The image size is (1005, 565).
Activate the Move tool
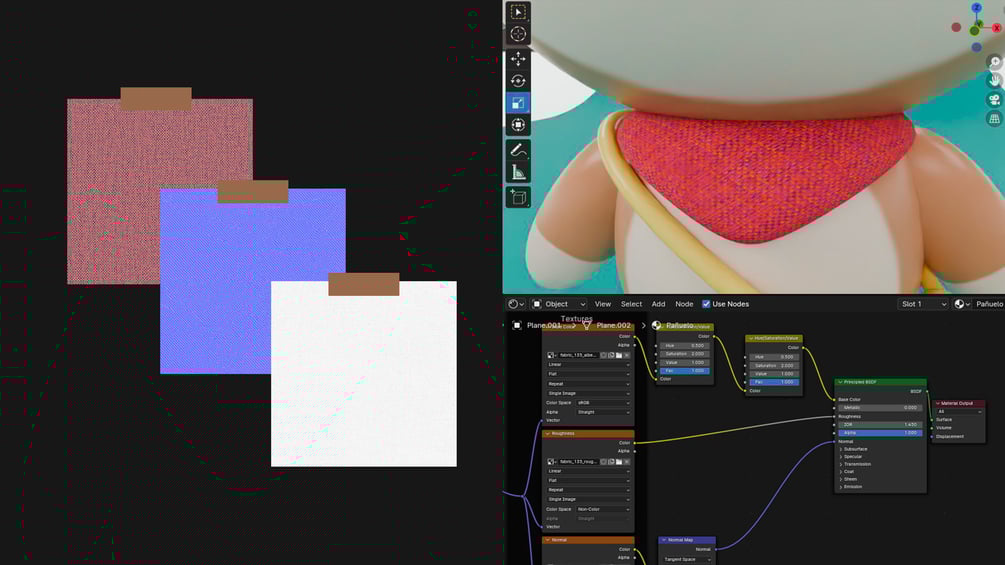click(x=518, y=59)
